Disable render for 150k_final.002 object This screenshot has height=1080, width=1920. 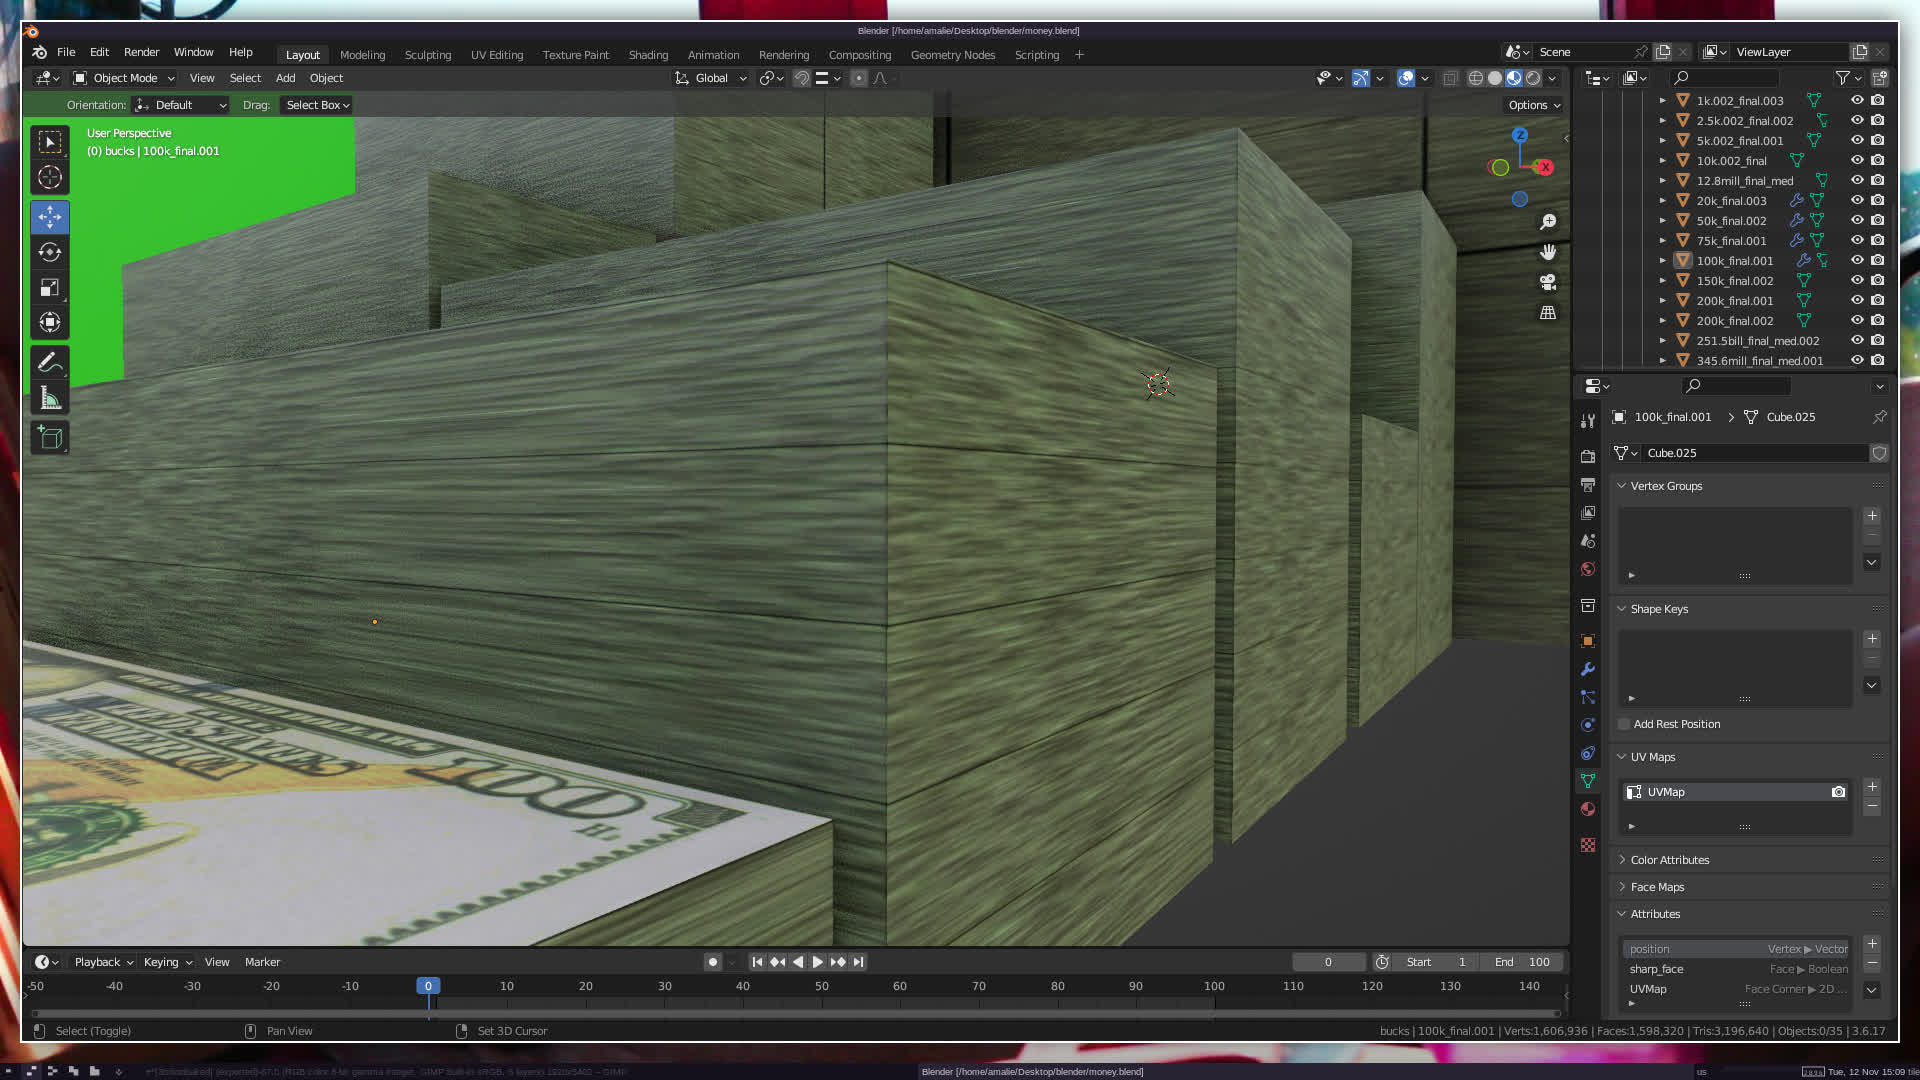[1878, 280]
